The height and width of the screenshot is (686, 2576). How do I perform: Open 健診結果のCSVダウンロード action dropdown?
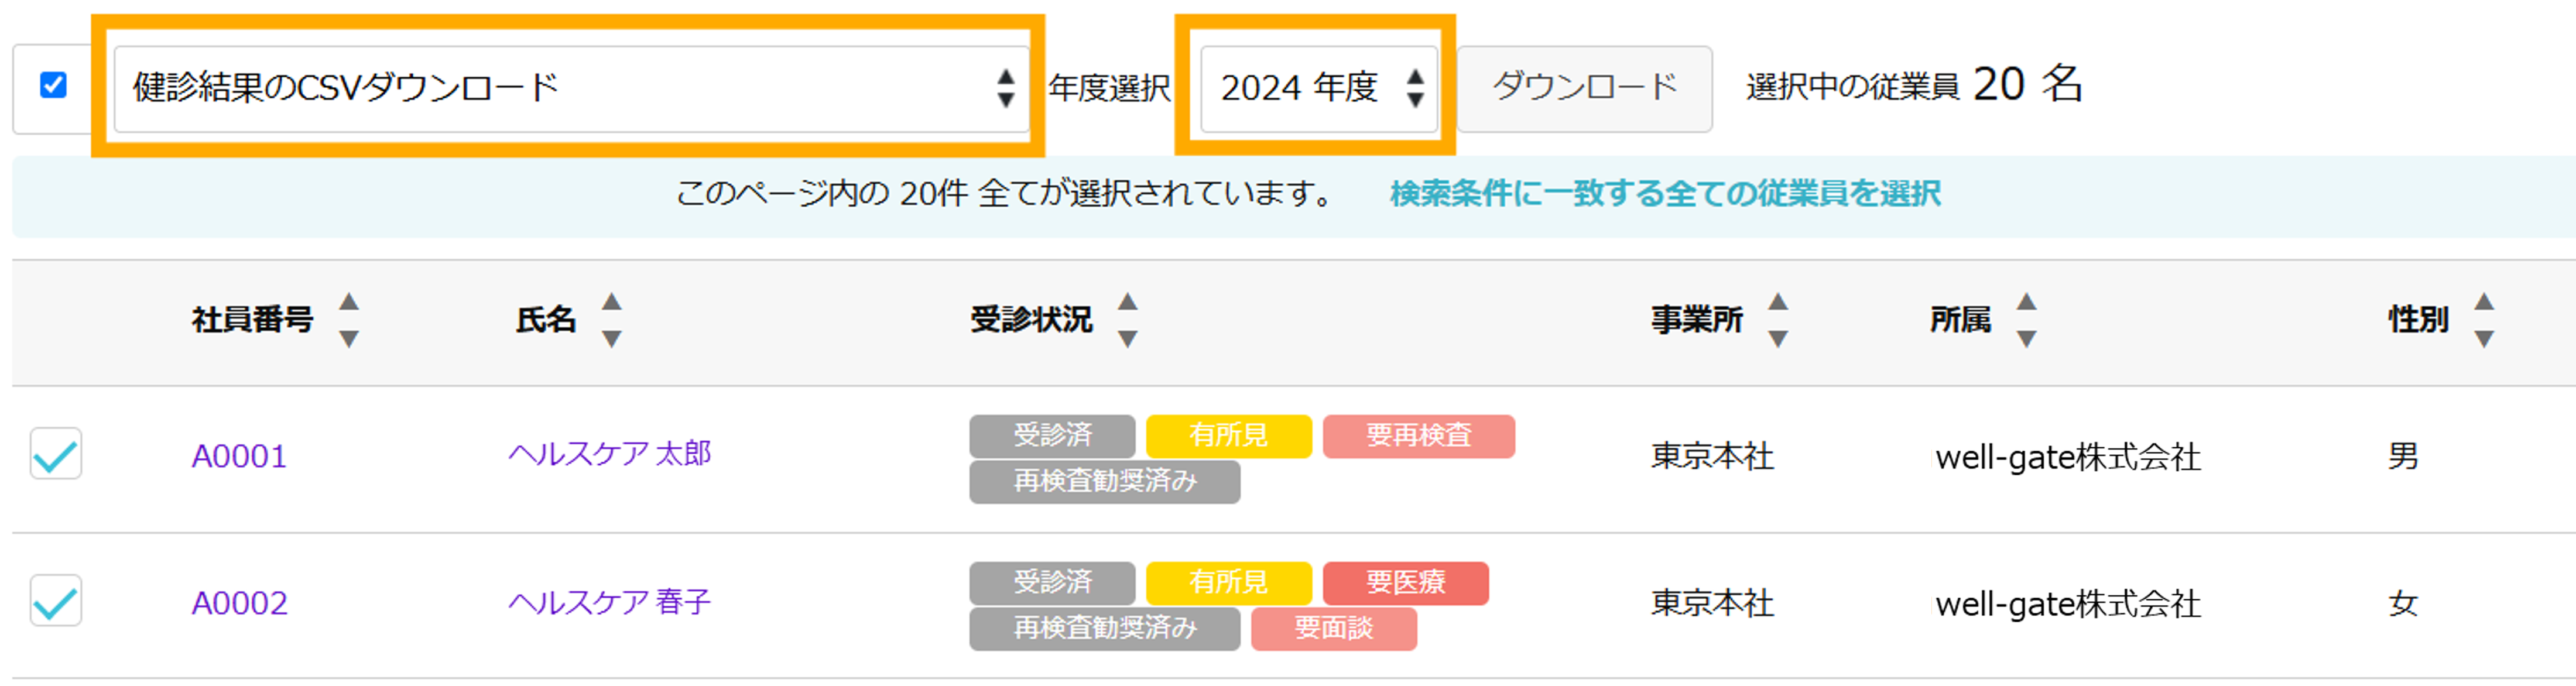571,88
